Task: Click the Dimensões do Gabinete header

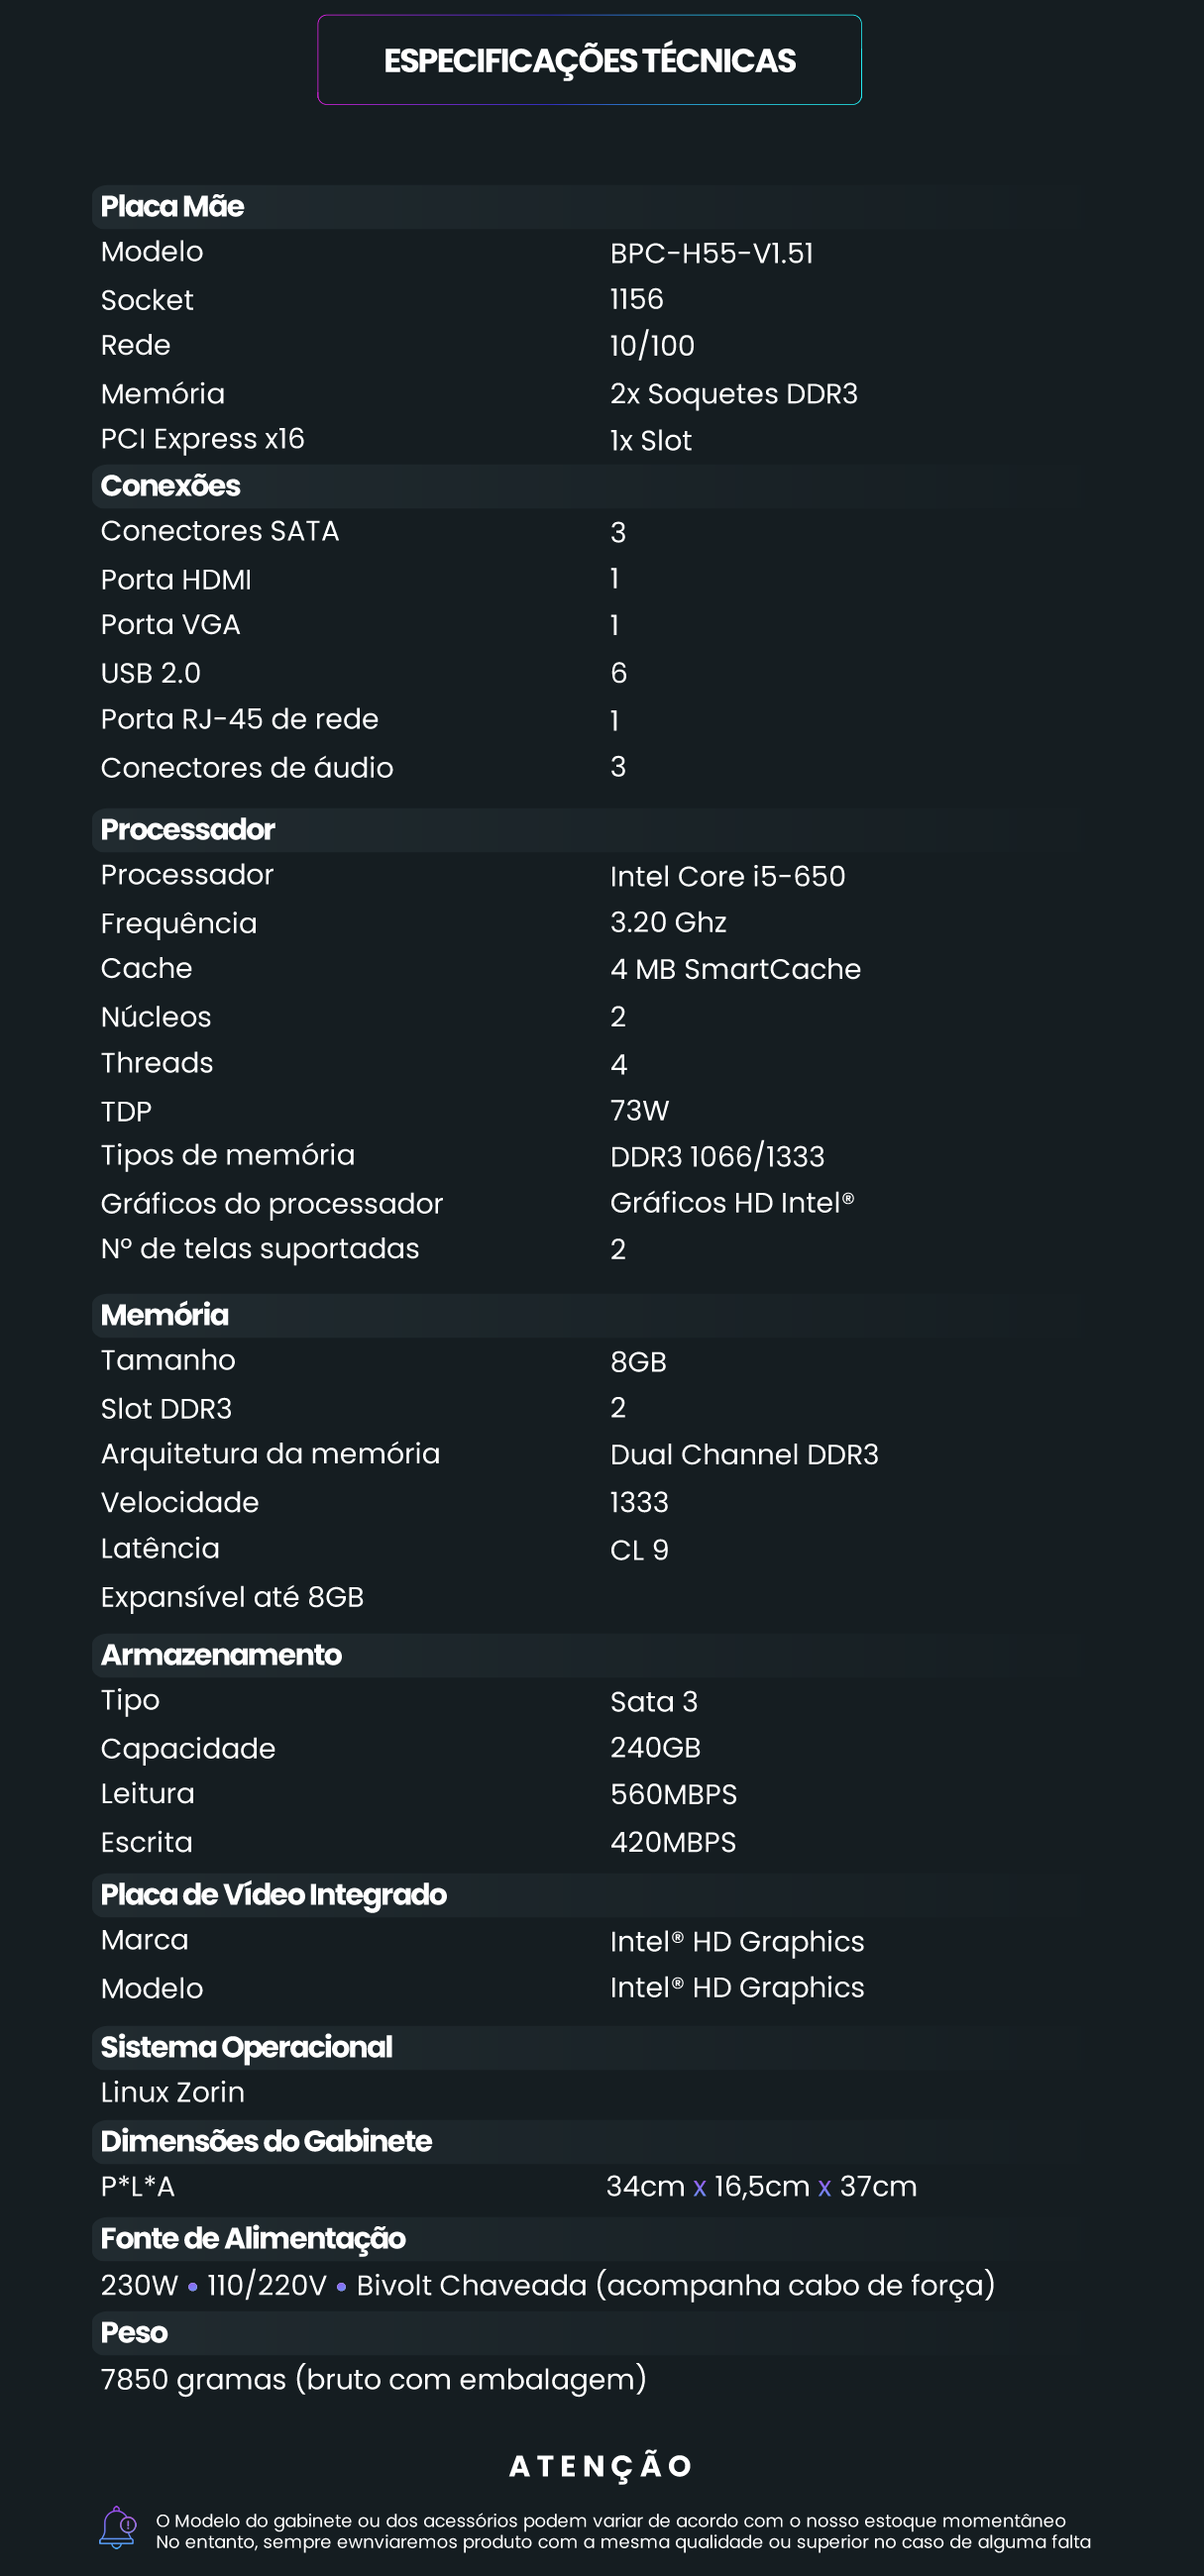Action: point(266,2141)
